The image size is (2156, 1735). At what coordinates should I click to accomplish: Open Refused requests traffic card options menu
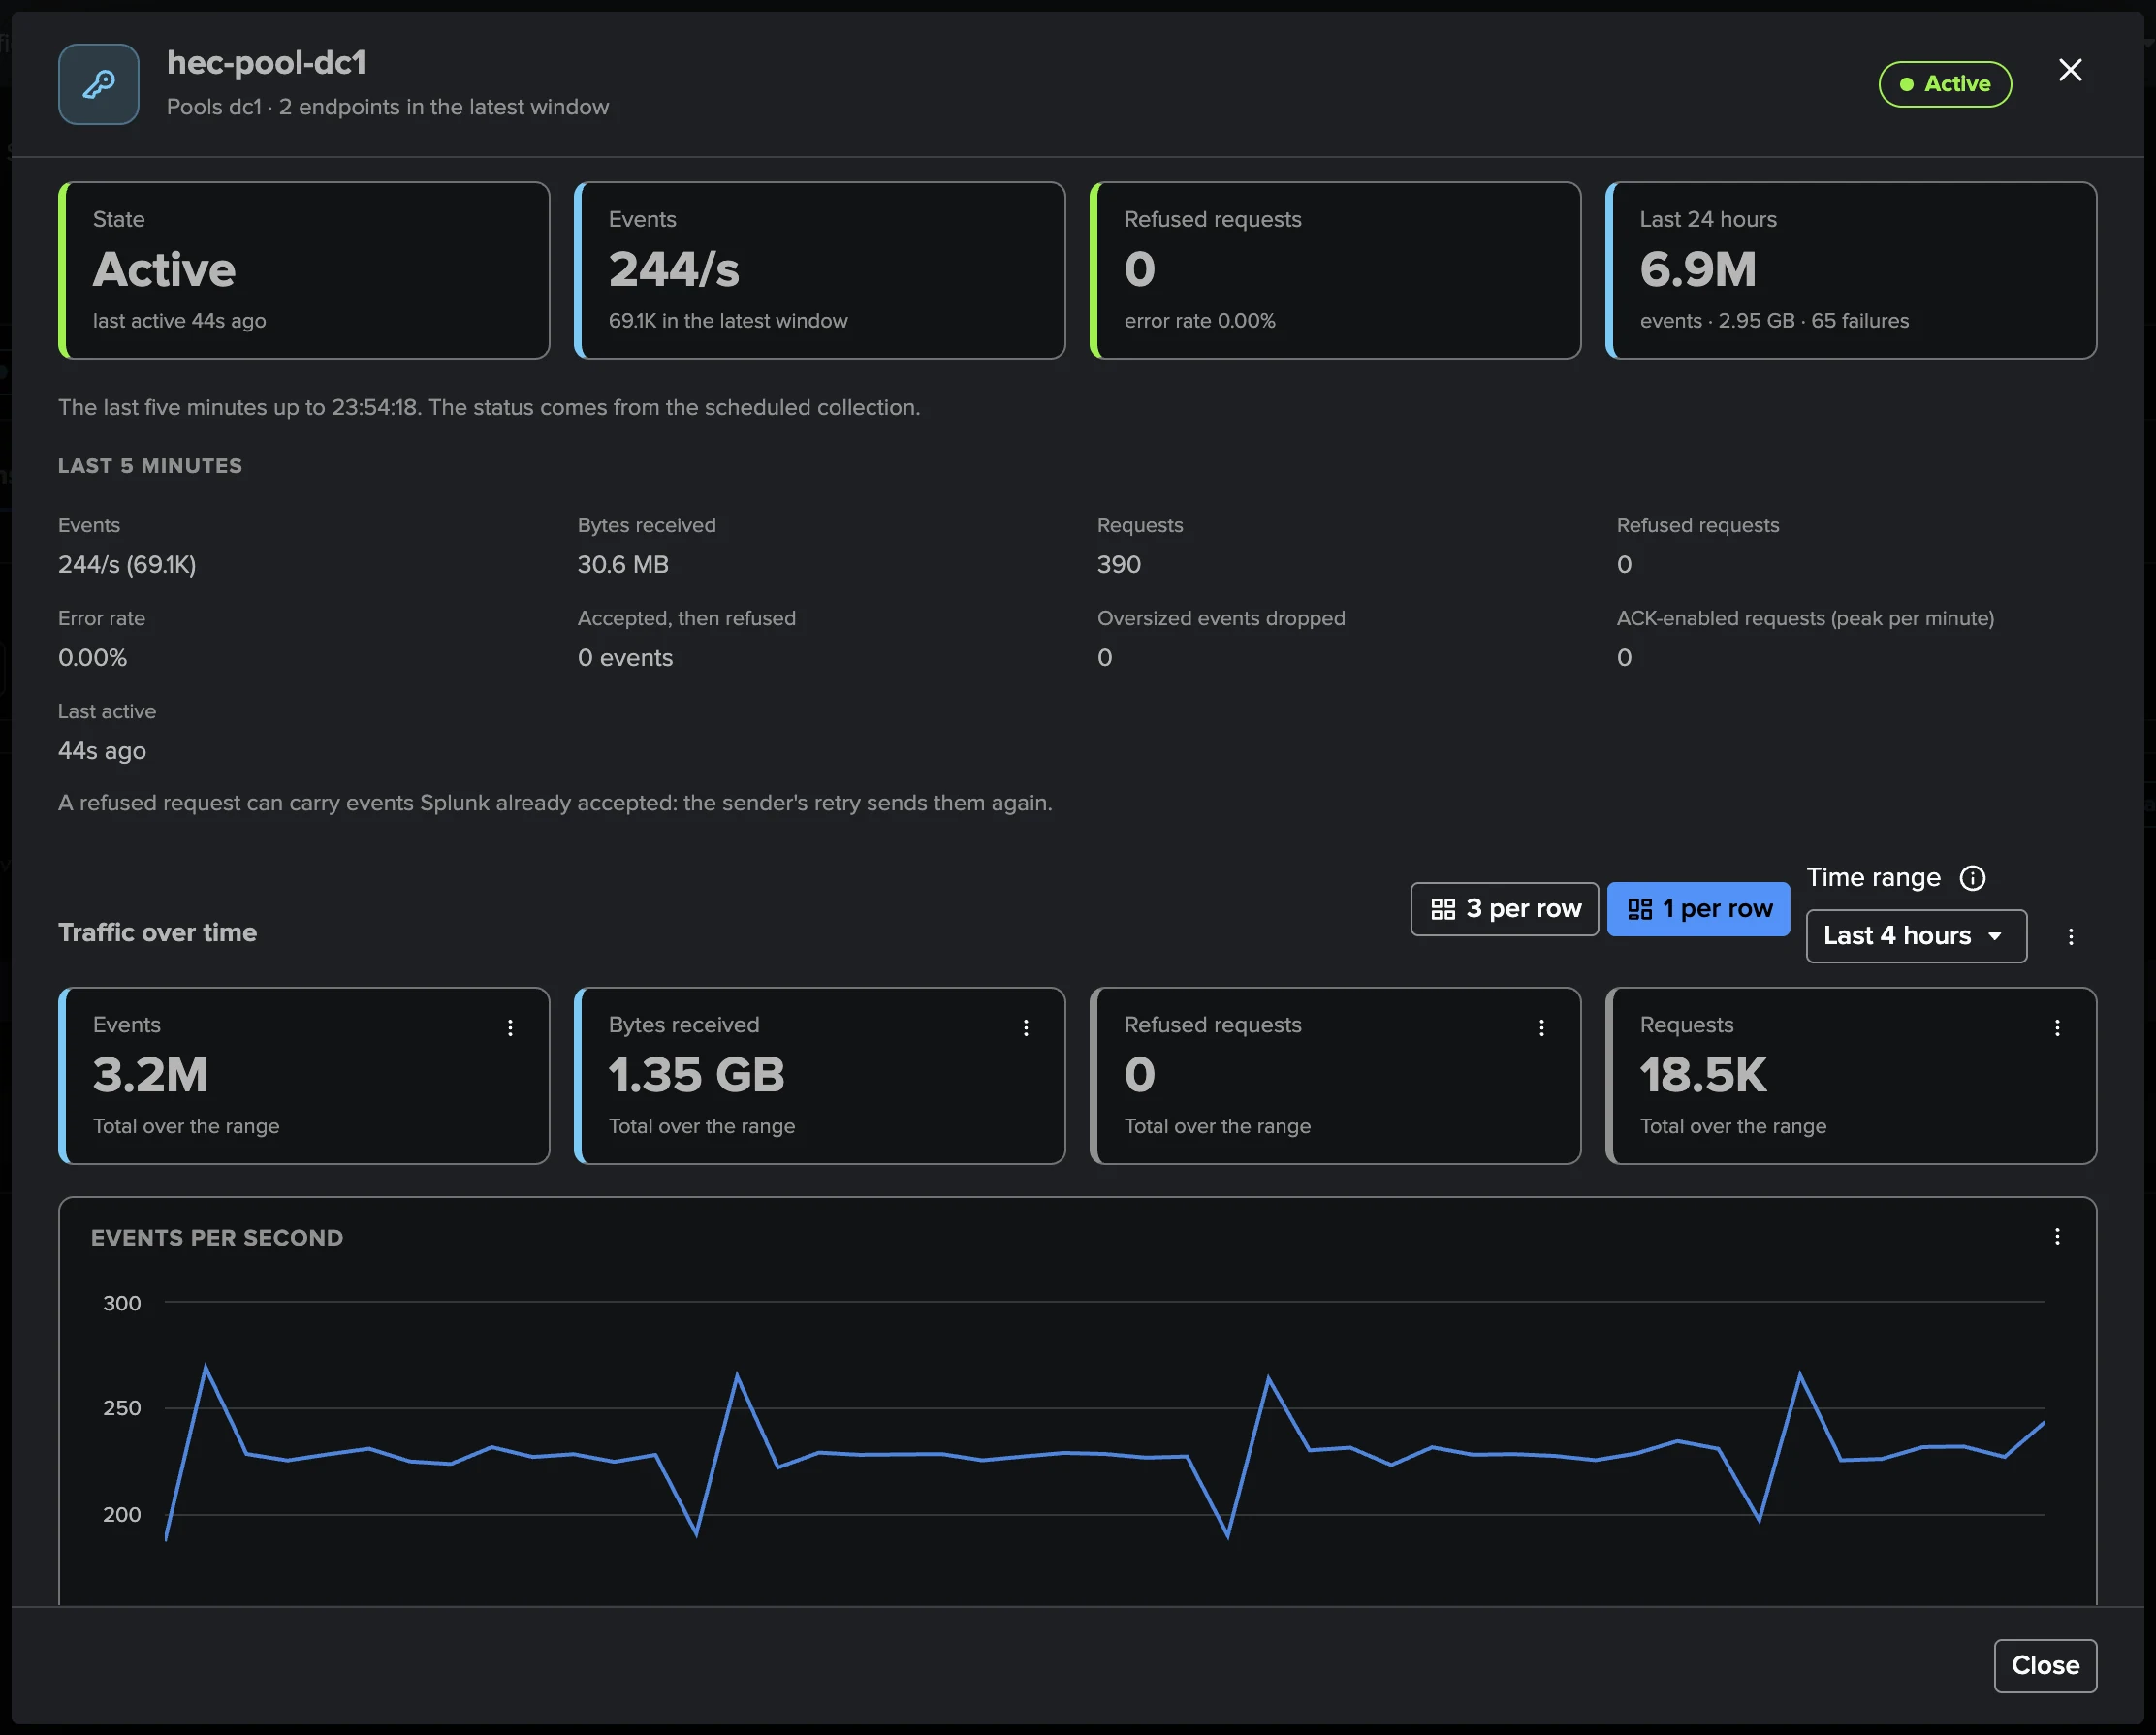(x=1541, y=1027)
